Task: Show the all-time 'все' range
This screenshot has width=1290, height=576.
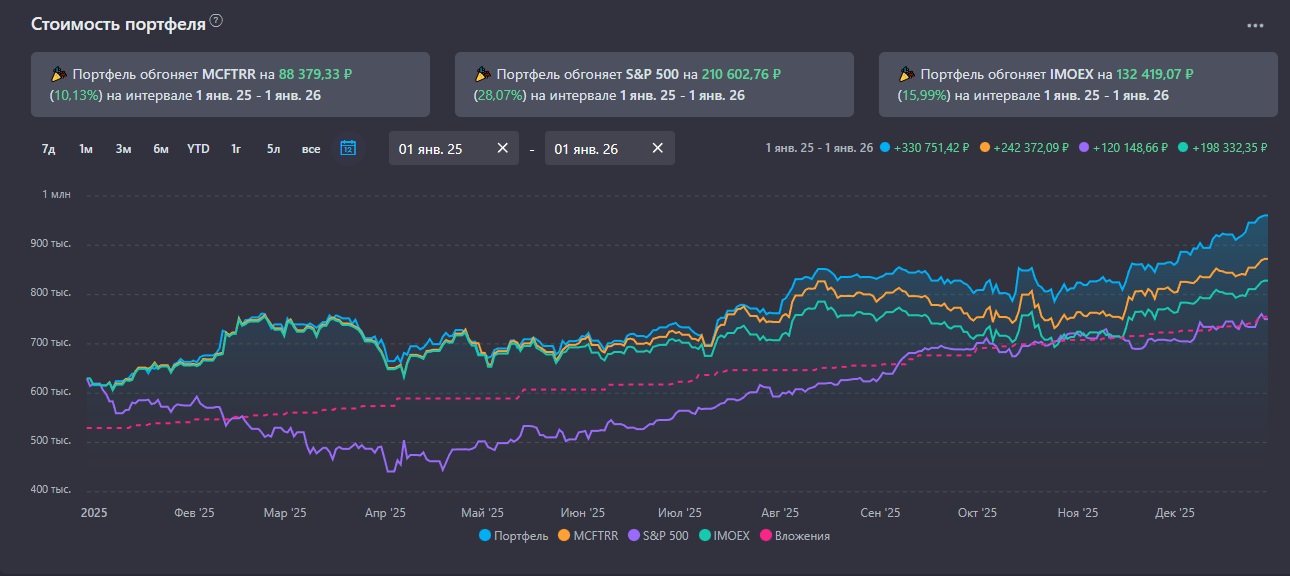Action: 311,149
